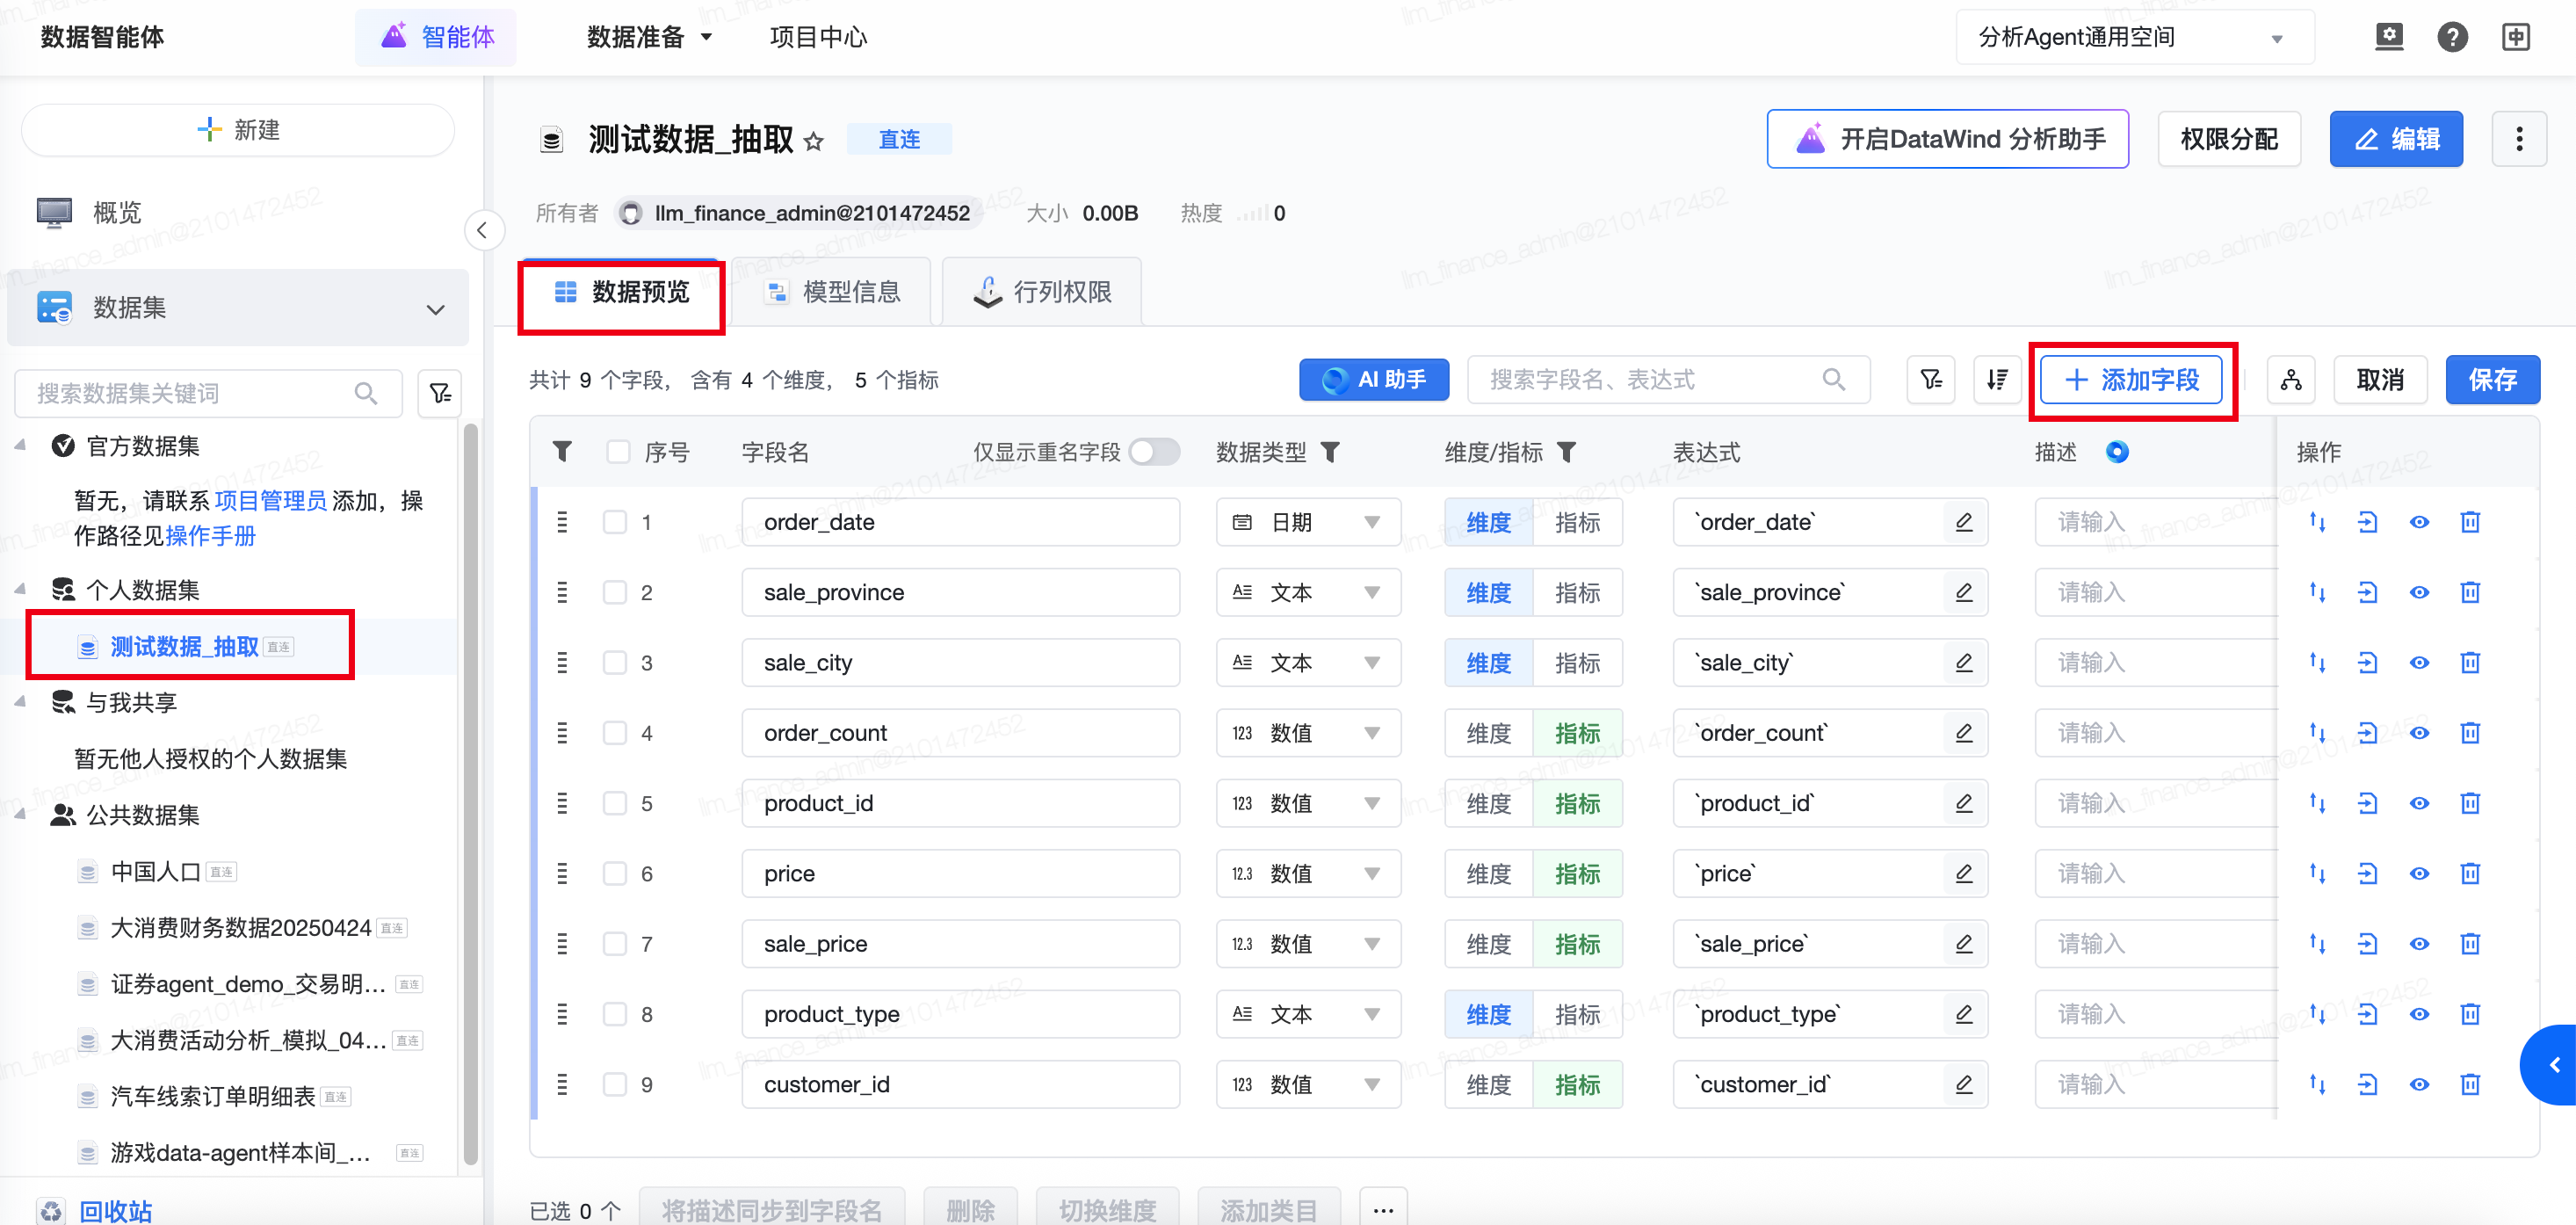This screenshot has height=1225, width=2576.
Task: Collapse the 数据集 section chevron
Action: coord(435,309)
